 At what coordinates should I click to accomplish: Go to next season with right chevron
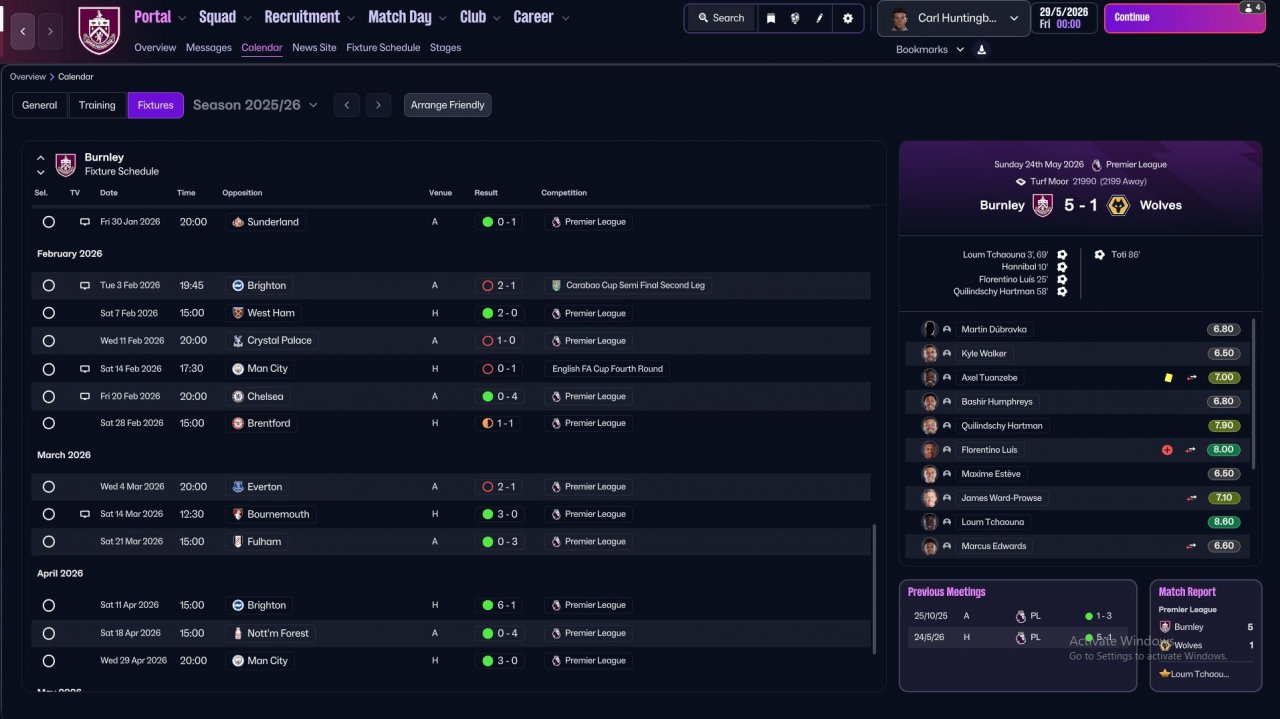(x=377, y=105)
